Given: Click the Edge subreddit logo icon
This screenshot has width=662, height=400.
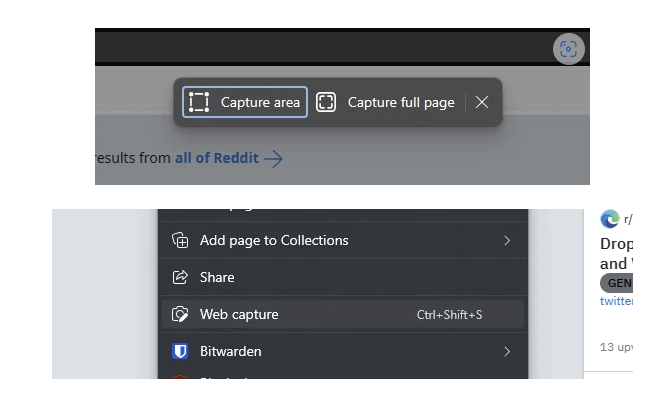Looking at the screenshot, I should (610, 219).
